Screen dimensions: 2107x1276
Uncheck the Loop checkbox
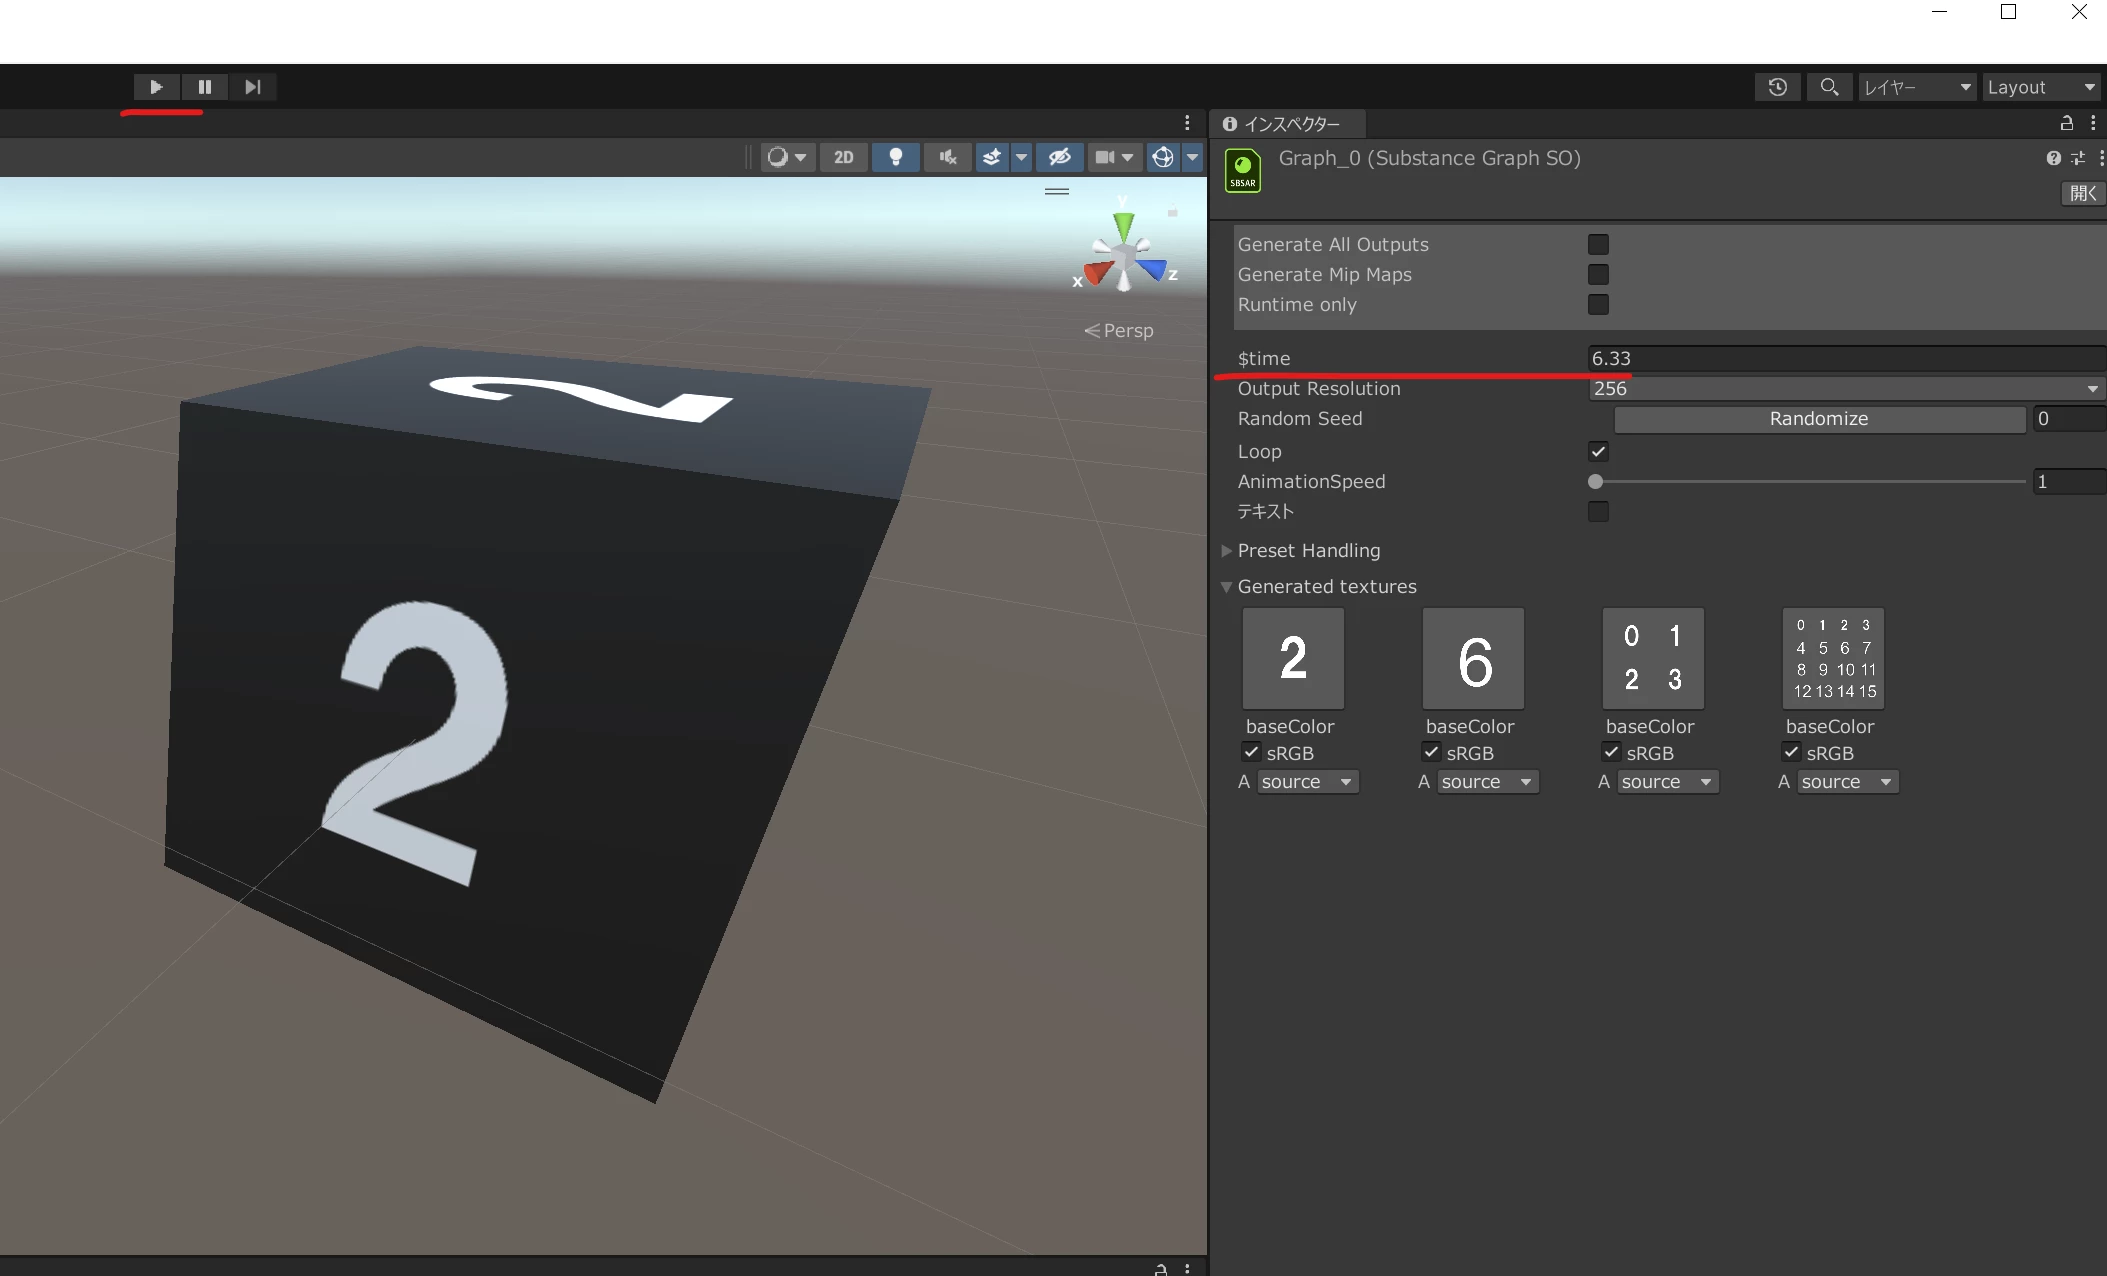[1598, 451]
